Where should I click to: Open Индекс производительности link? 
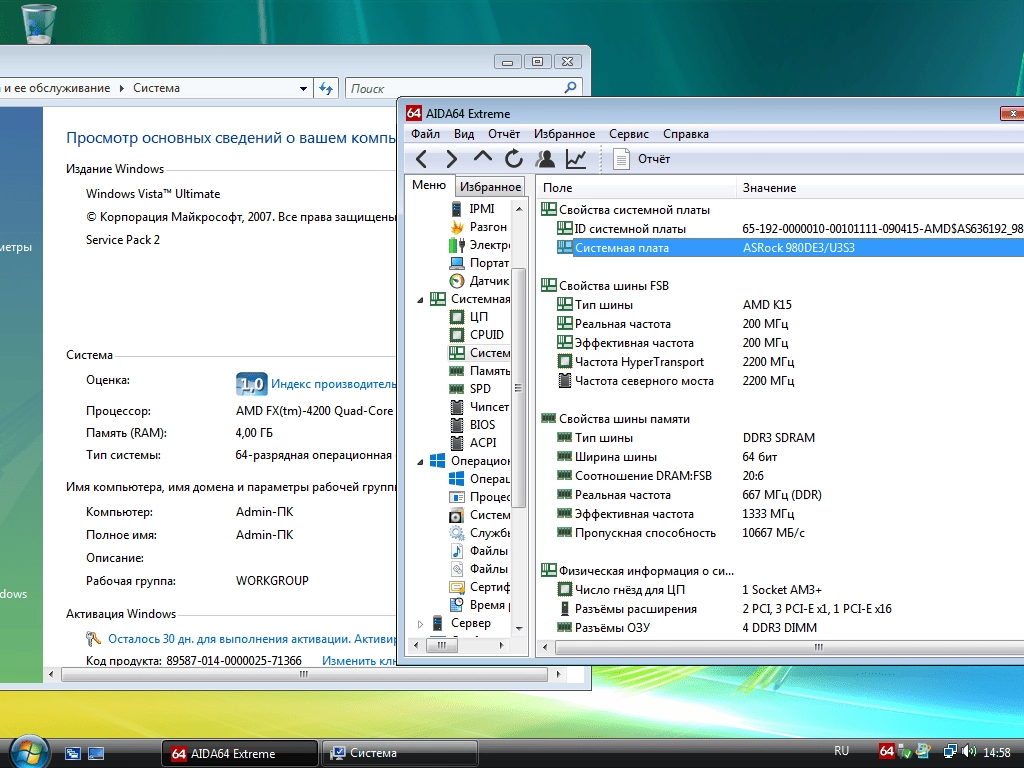333,384
